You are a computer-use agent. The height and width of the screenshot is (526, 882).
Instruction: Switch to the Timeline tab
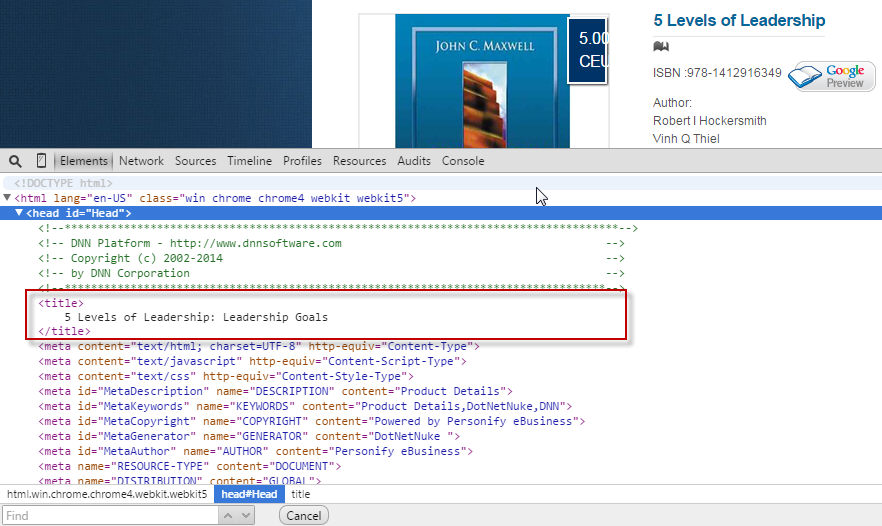(x=249, y=161)
